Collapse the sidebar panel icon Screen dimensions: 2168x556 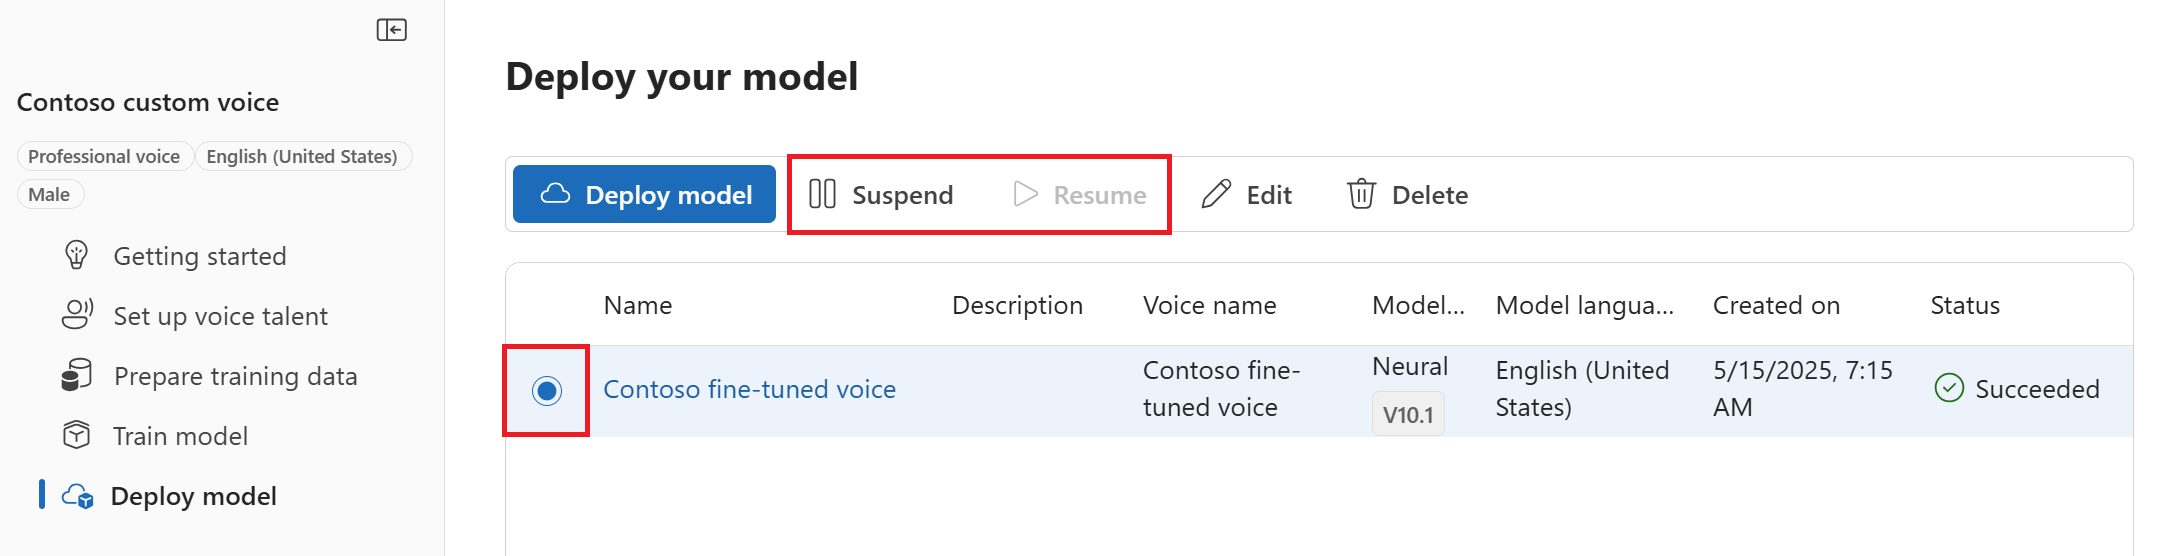pyautogui.click(x=391, y=30)
